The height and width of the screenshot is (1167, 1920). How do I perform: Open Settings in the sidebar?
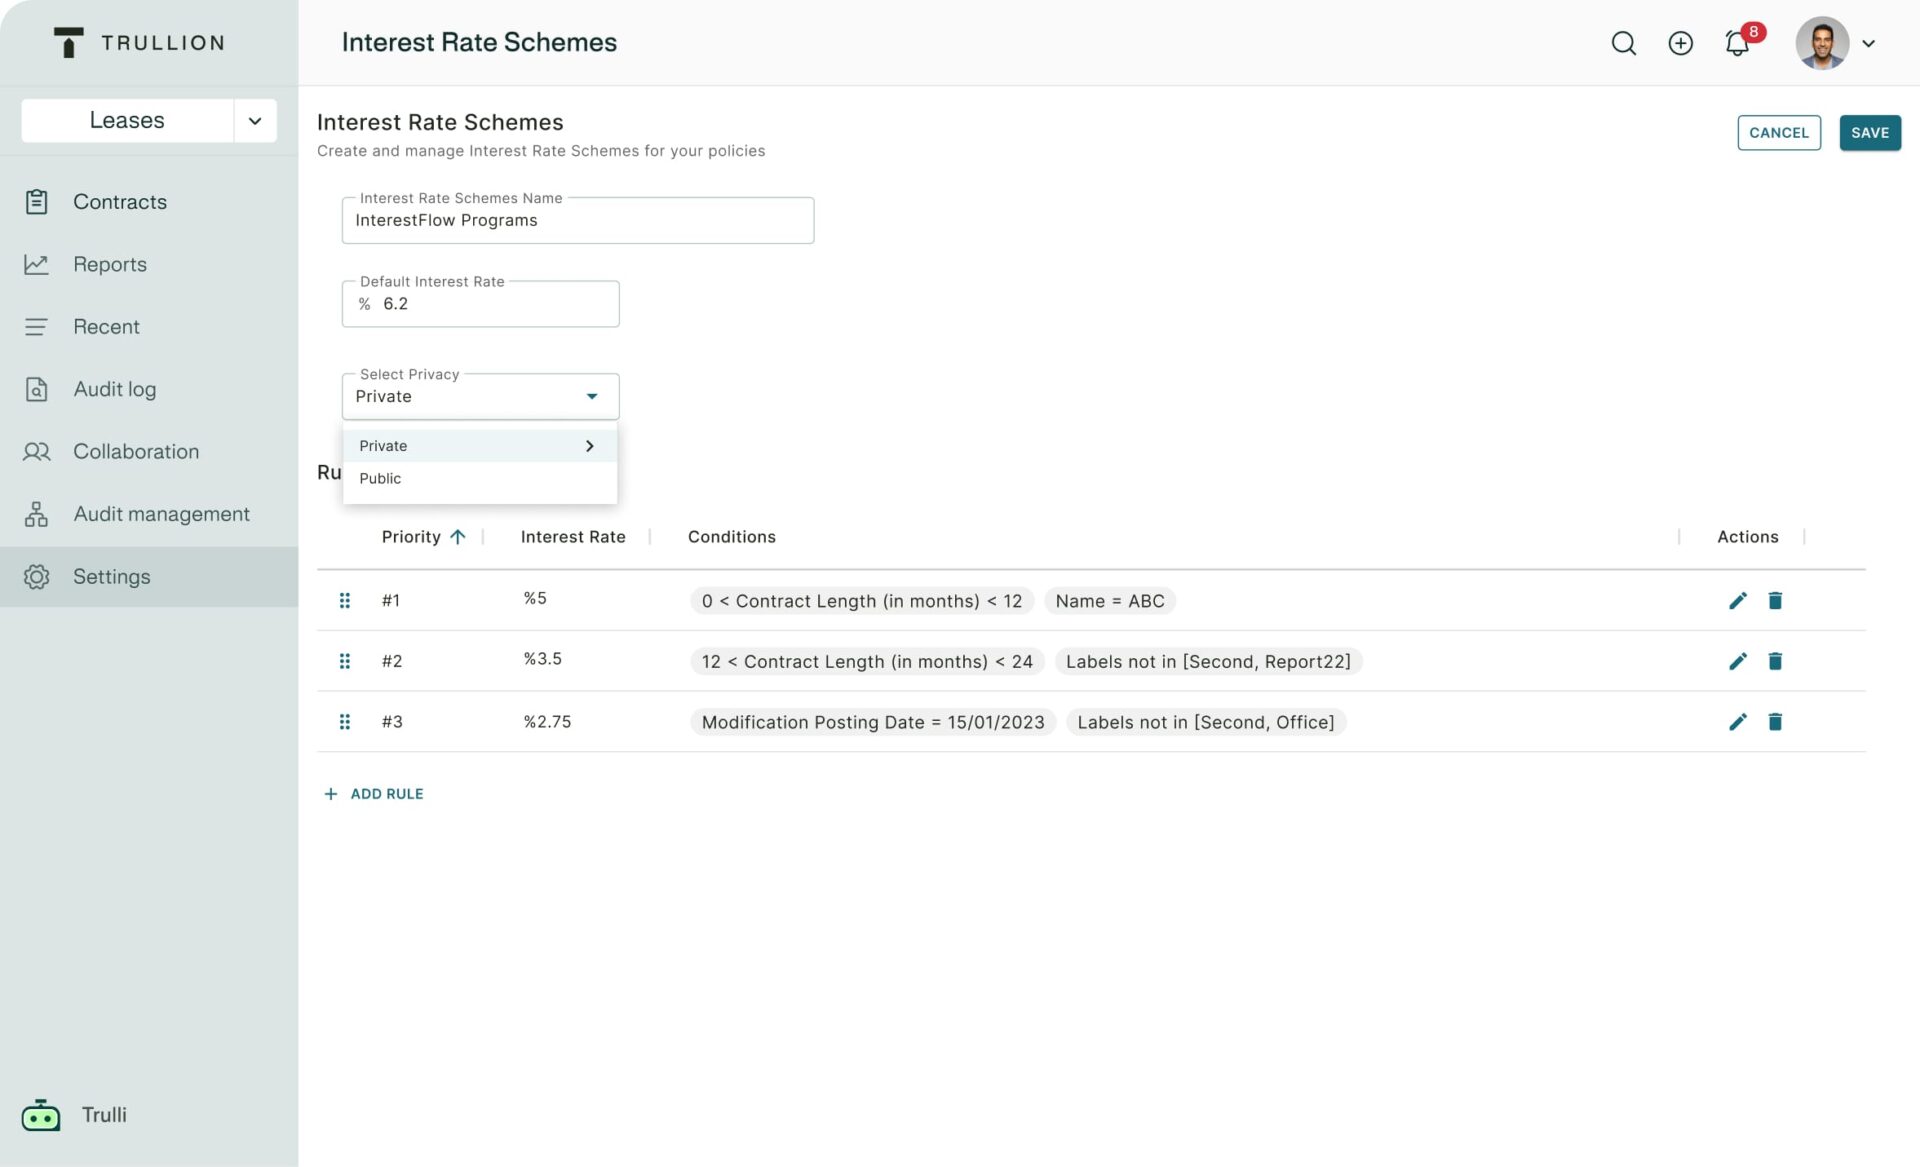(x=149, y=577)
